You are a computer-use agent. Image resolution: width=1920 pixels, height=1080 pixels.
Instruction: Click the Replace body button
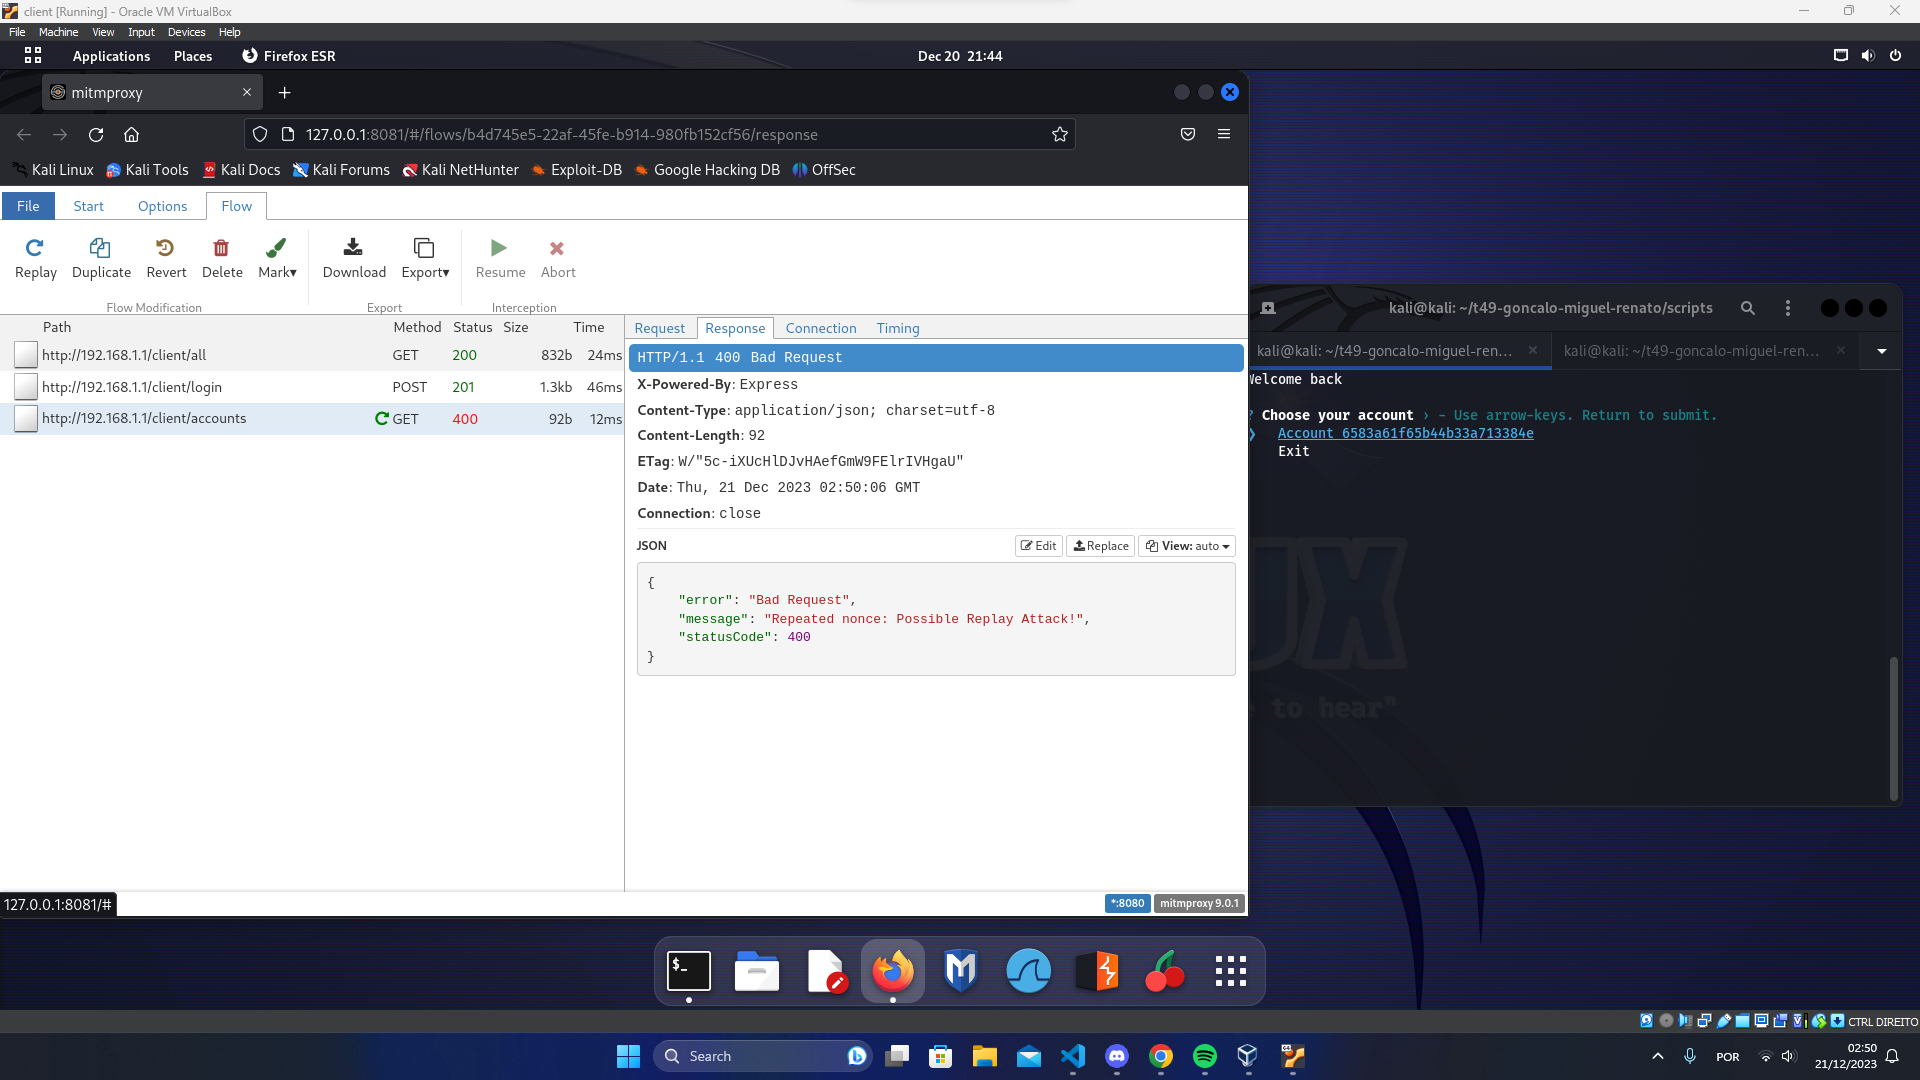pos(1100,546)
